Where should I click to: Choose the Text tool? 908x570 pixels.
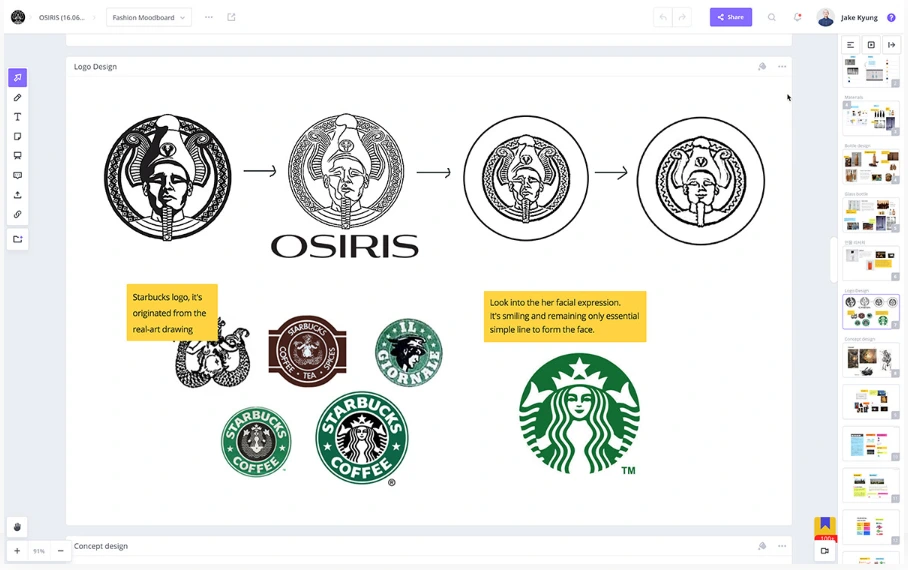coord(17,117)
